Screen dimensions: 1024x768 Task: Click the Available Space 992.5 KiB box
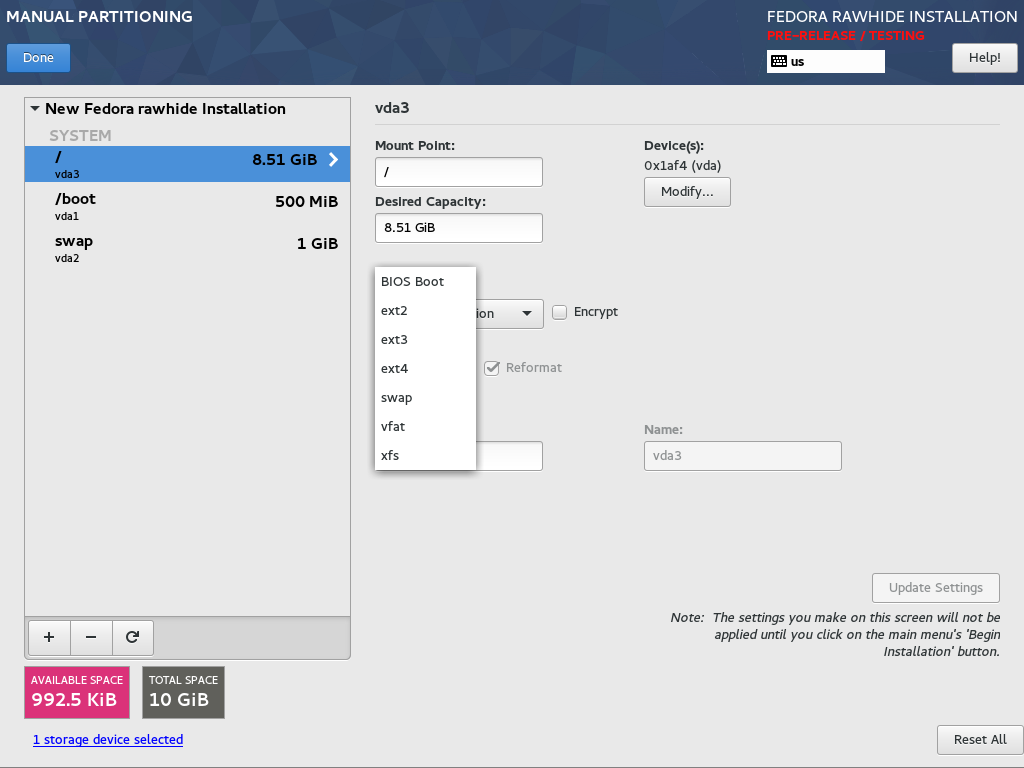point(77,692)
